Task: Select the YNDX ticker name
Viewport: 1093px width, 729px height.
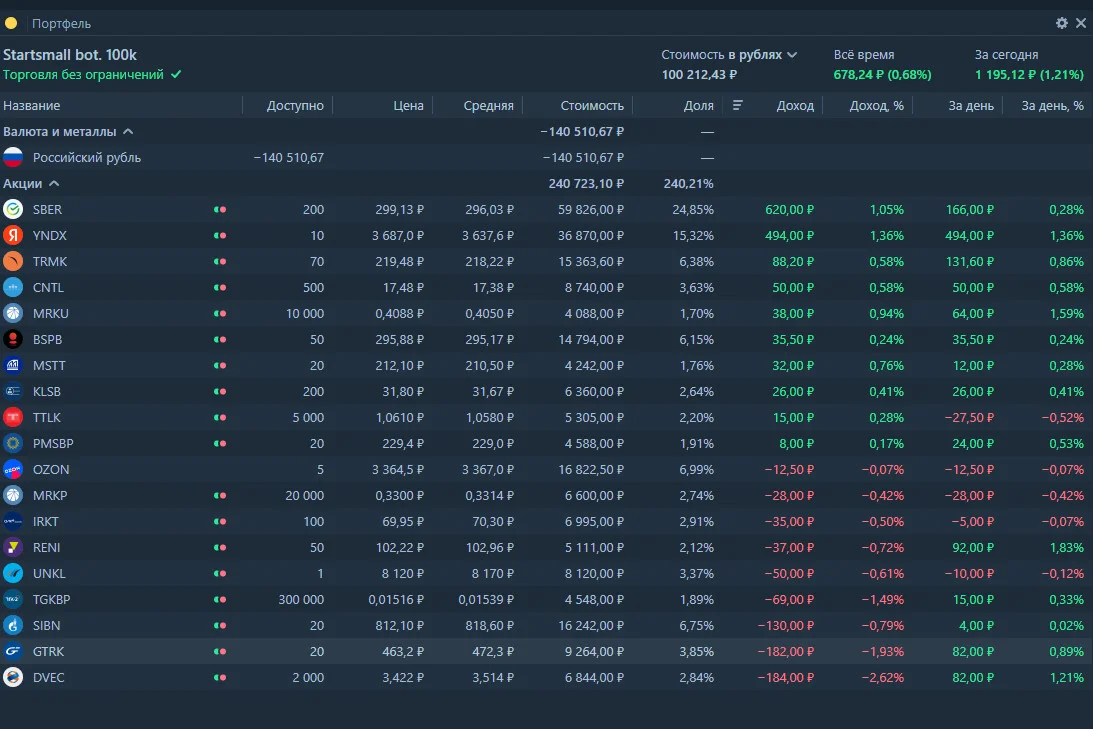Action: coord(49,236)
